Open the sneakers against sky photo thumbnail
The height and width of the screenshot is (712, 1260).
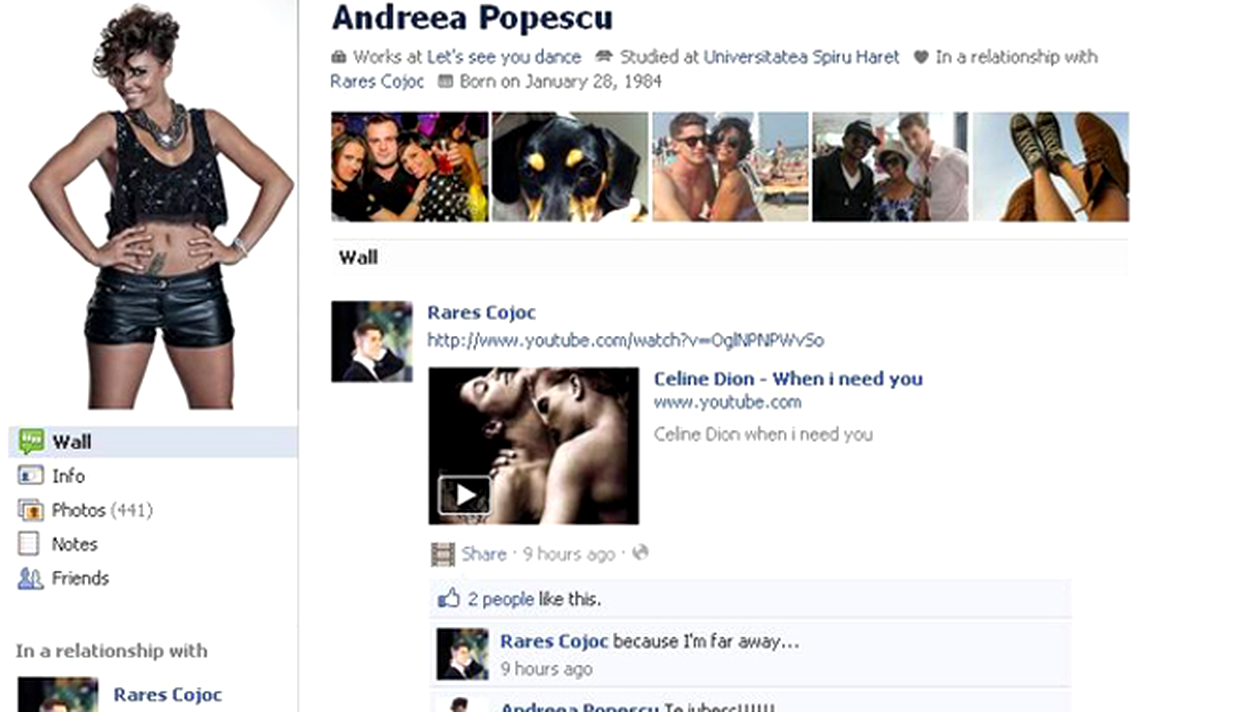pos(1050,166)
